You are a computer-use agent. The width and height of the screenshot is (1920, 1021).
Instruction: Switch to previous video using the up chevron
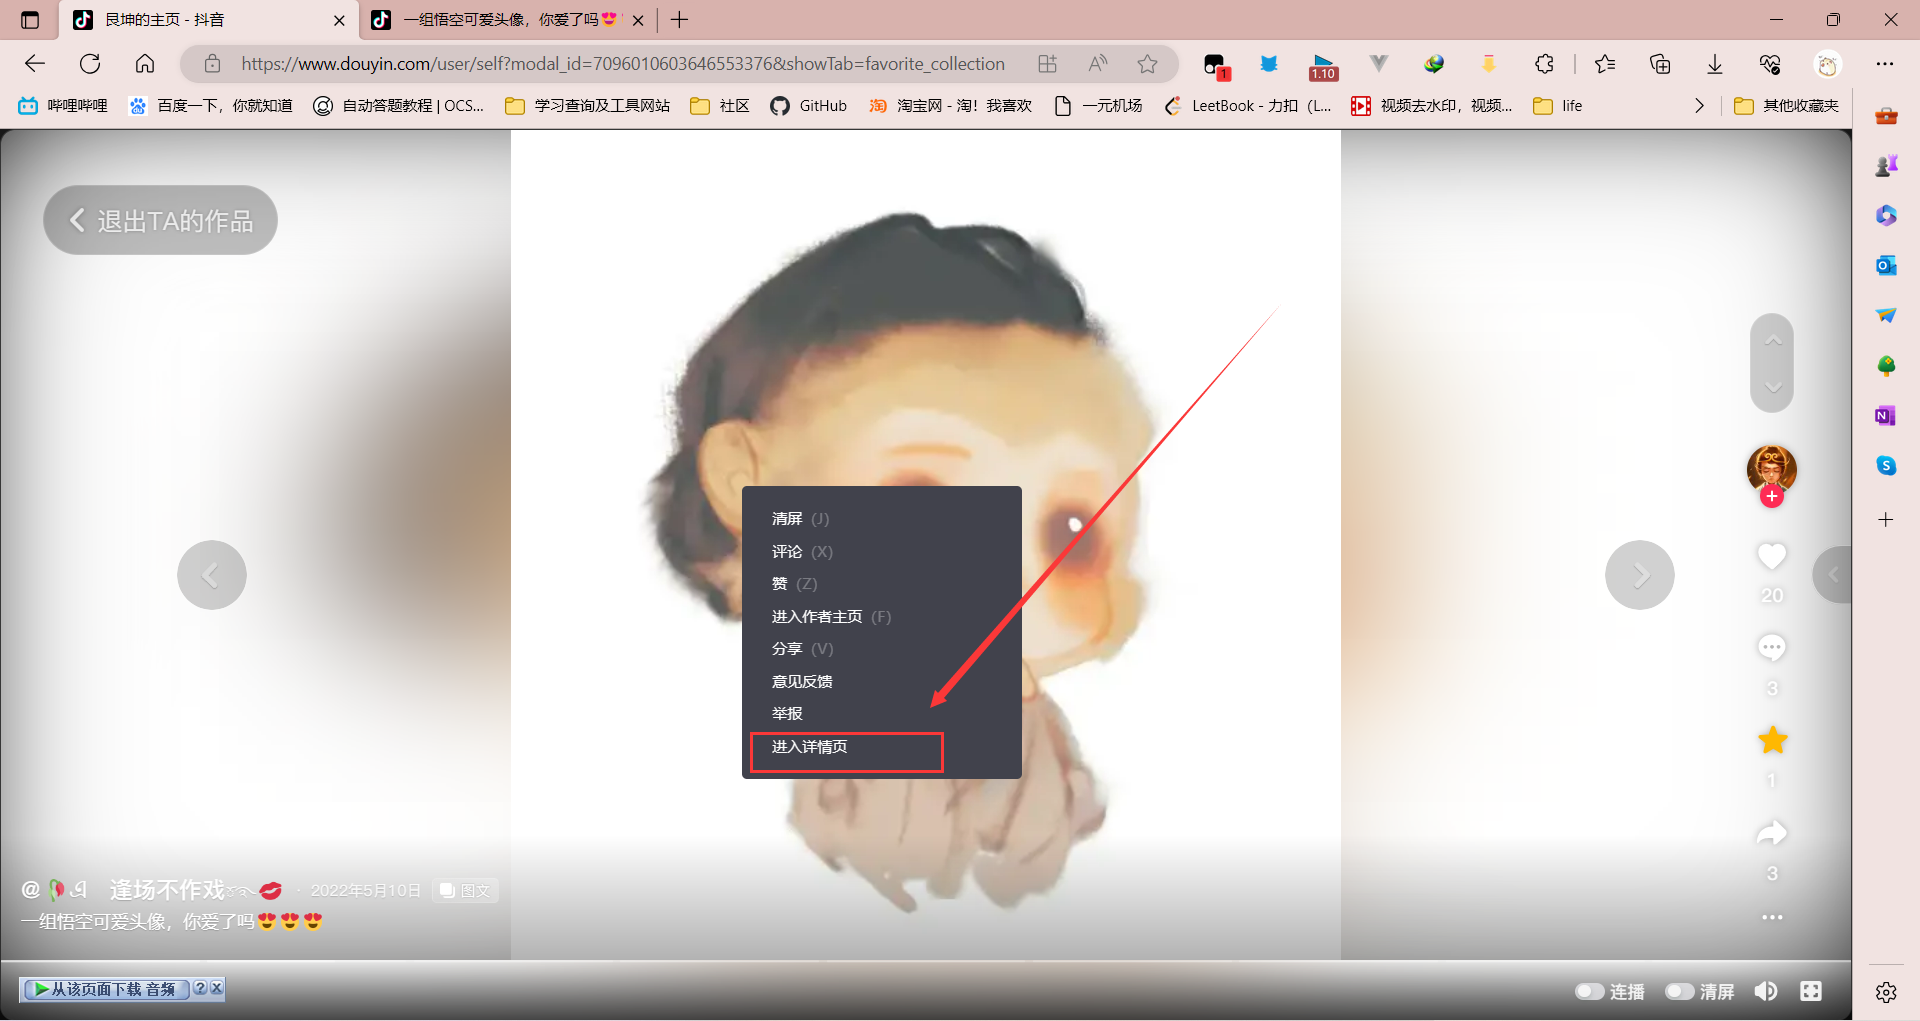pos(1773,340)
